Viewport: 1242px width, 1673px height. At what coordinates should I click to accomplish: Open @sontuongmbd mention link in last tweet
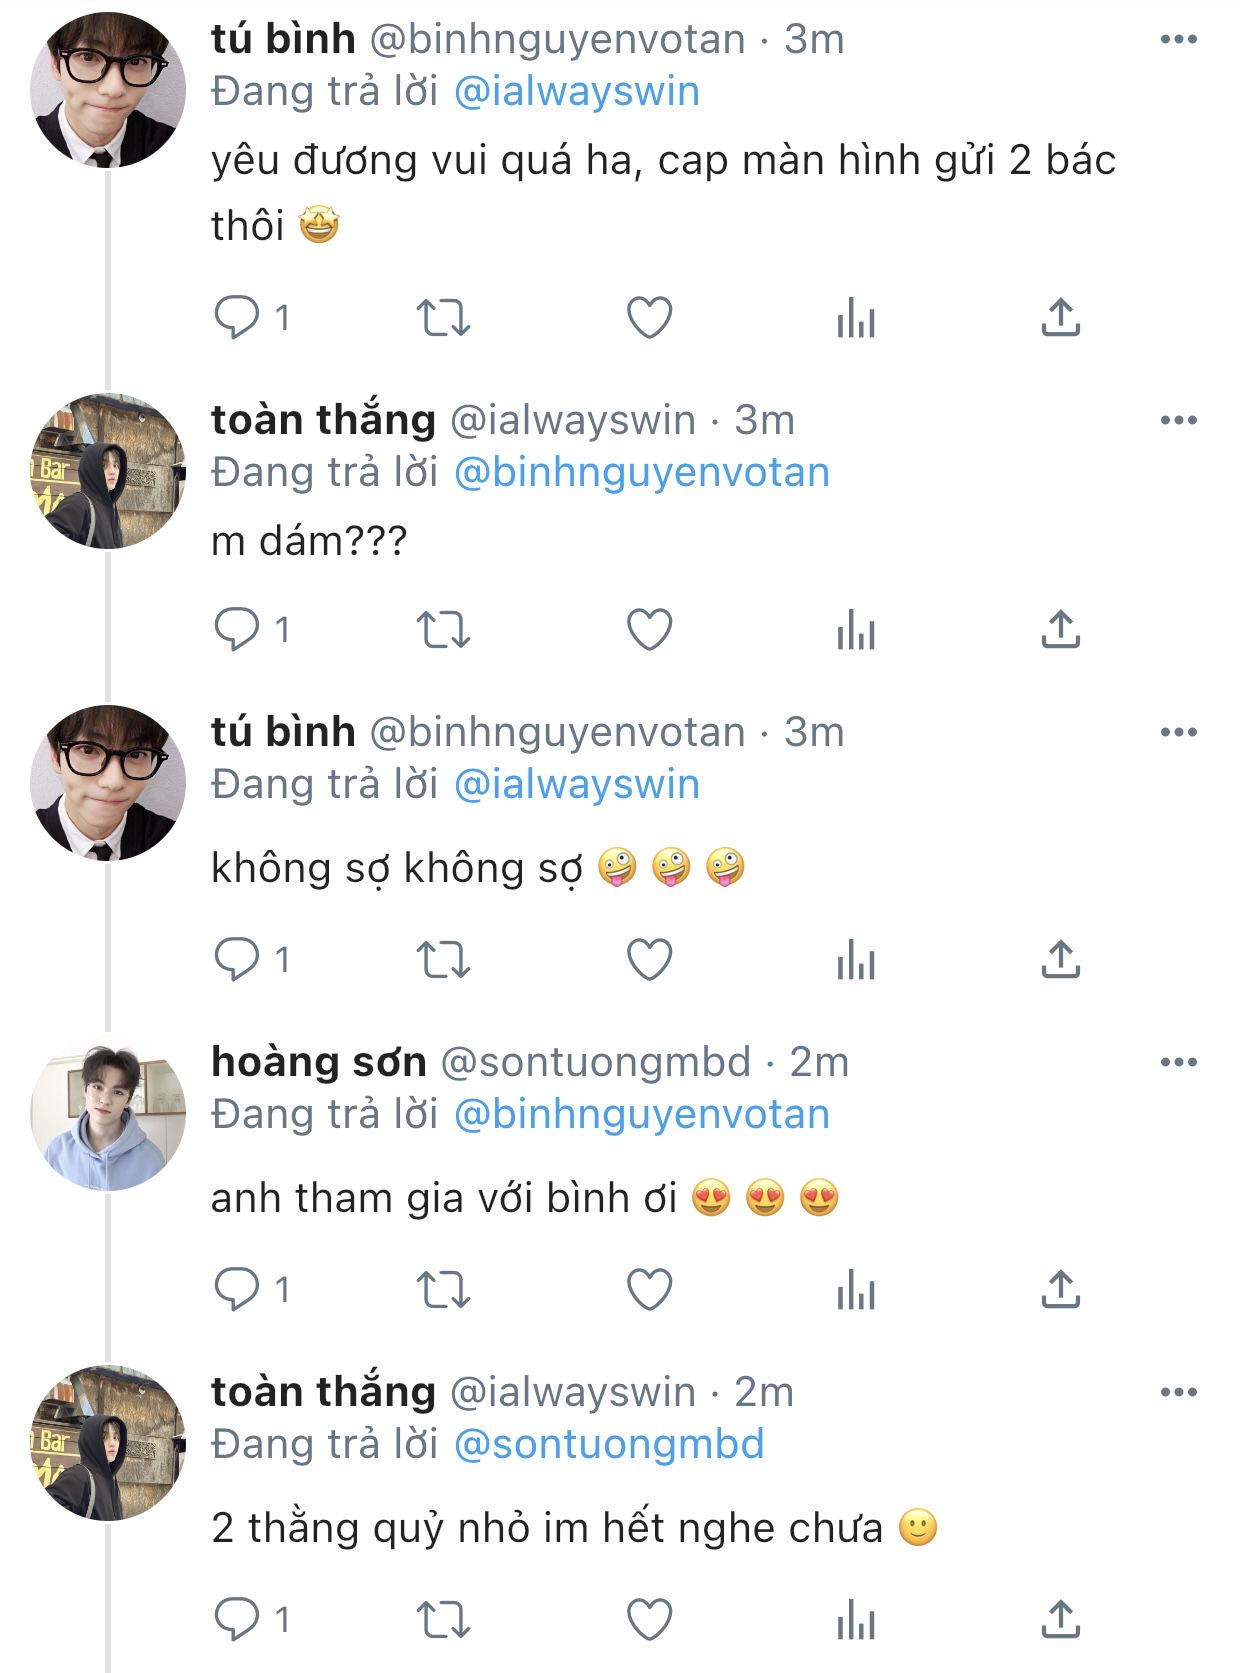(609, 1445)
